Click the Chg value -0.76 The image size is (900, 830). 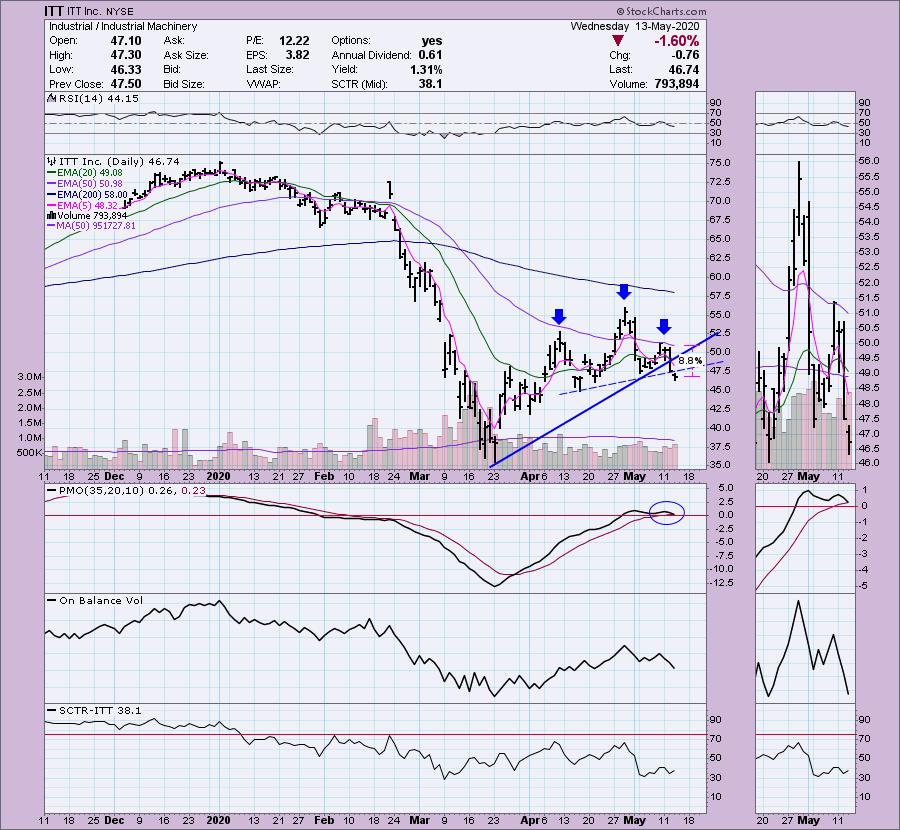point(685,55)
